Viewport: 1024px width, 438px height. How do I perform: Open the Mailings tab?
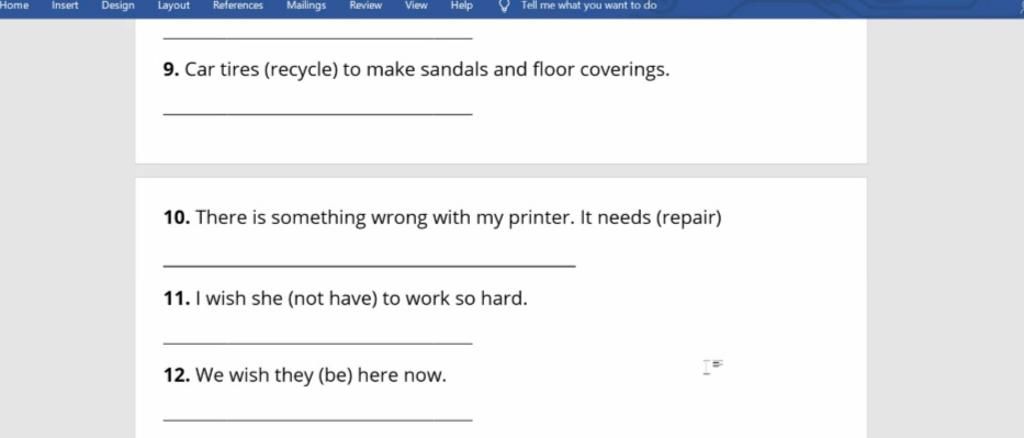click(x=306, y=5)
